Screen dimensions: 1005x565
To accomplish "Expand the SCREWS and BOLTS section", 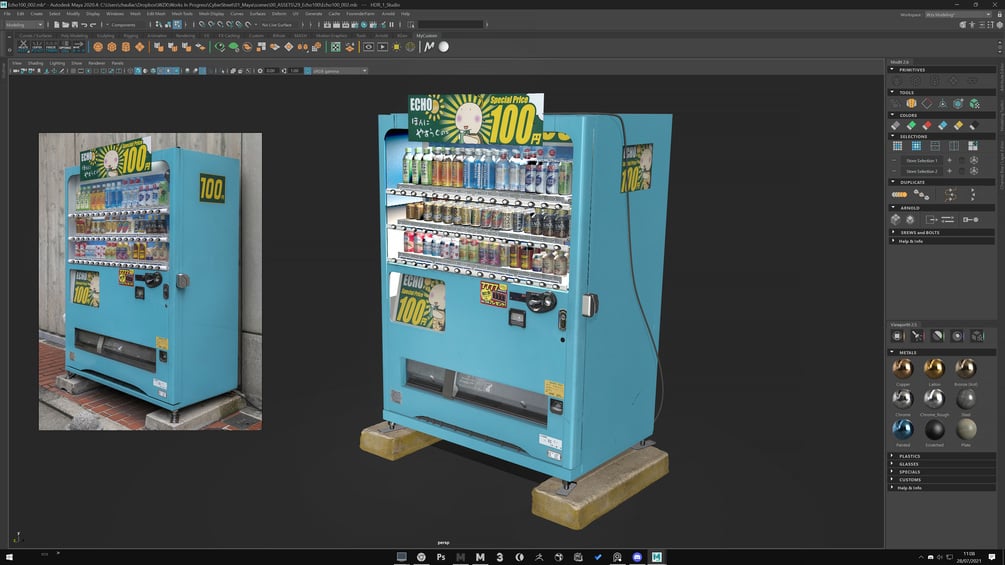I will click(x=918, y=232).
